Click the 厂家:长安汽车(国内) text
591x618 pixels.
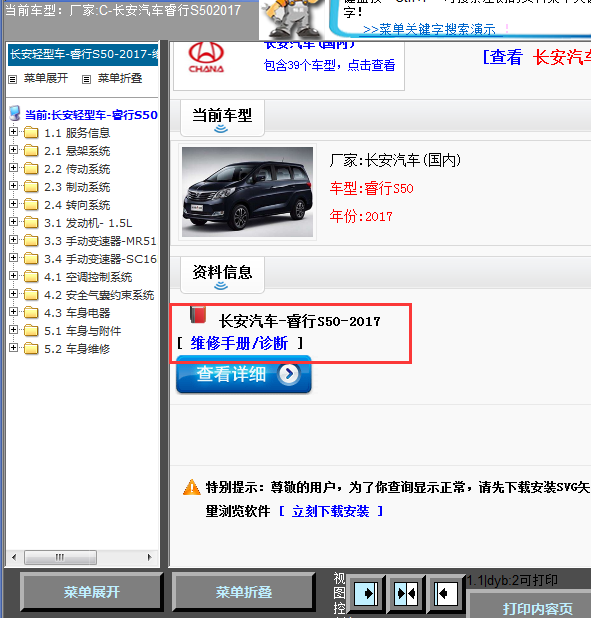(395, 160)
